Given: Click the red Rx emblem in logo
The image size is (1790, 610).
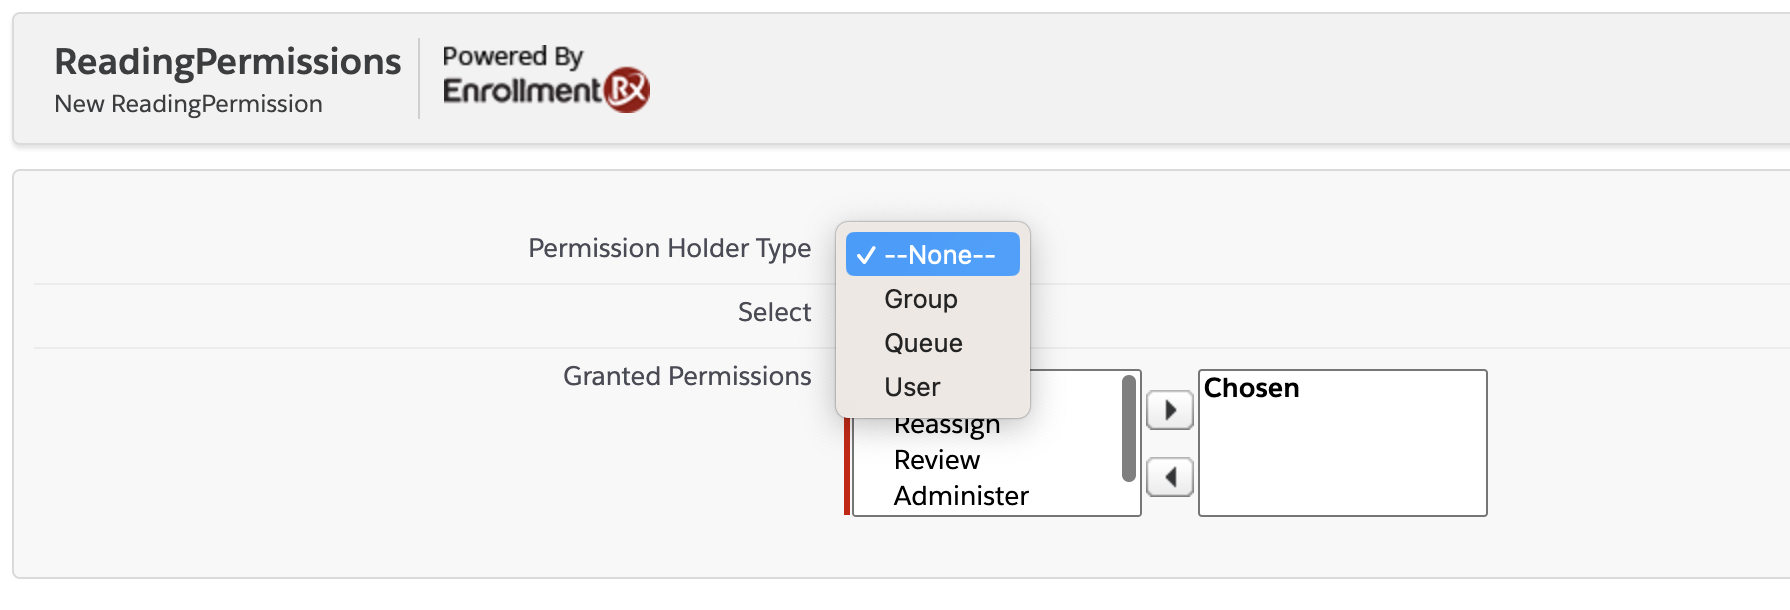Looking at the screenshot, I should 628,90.
